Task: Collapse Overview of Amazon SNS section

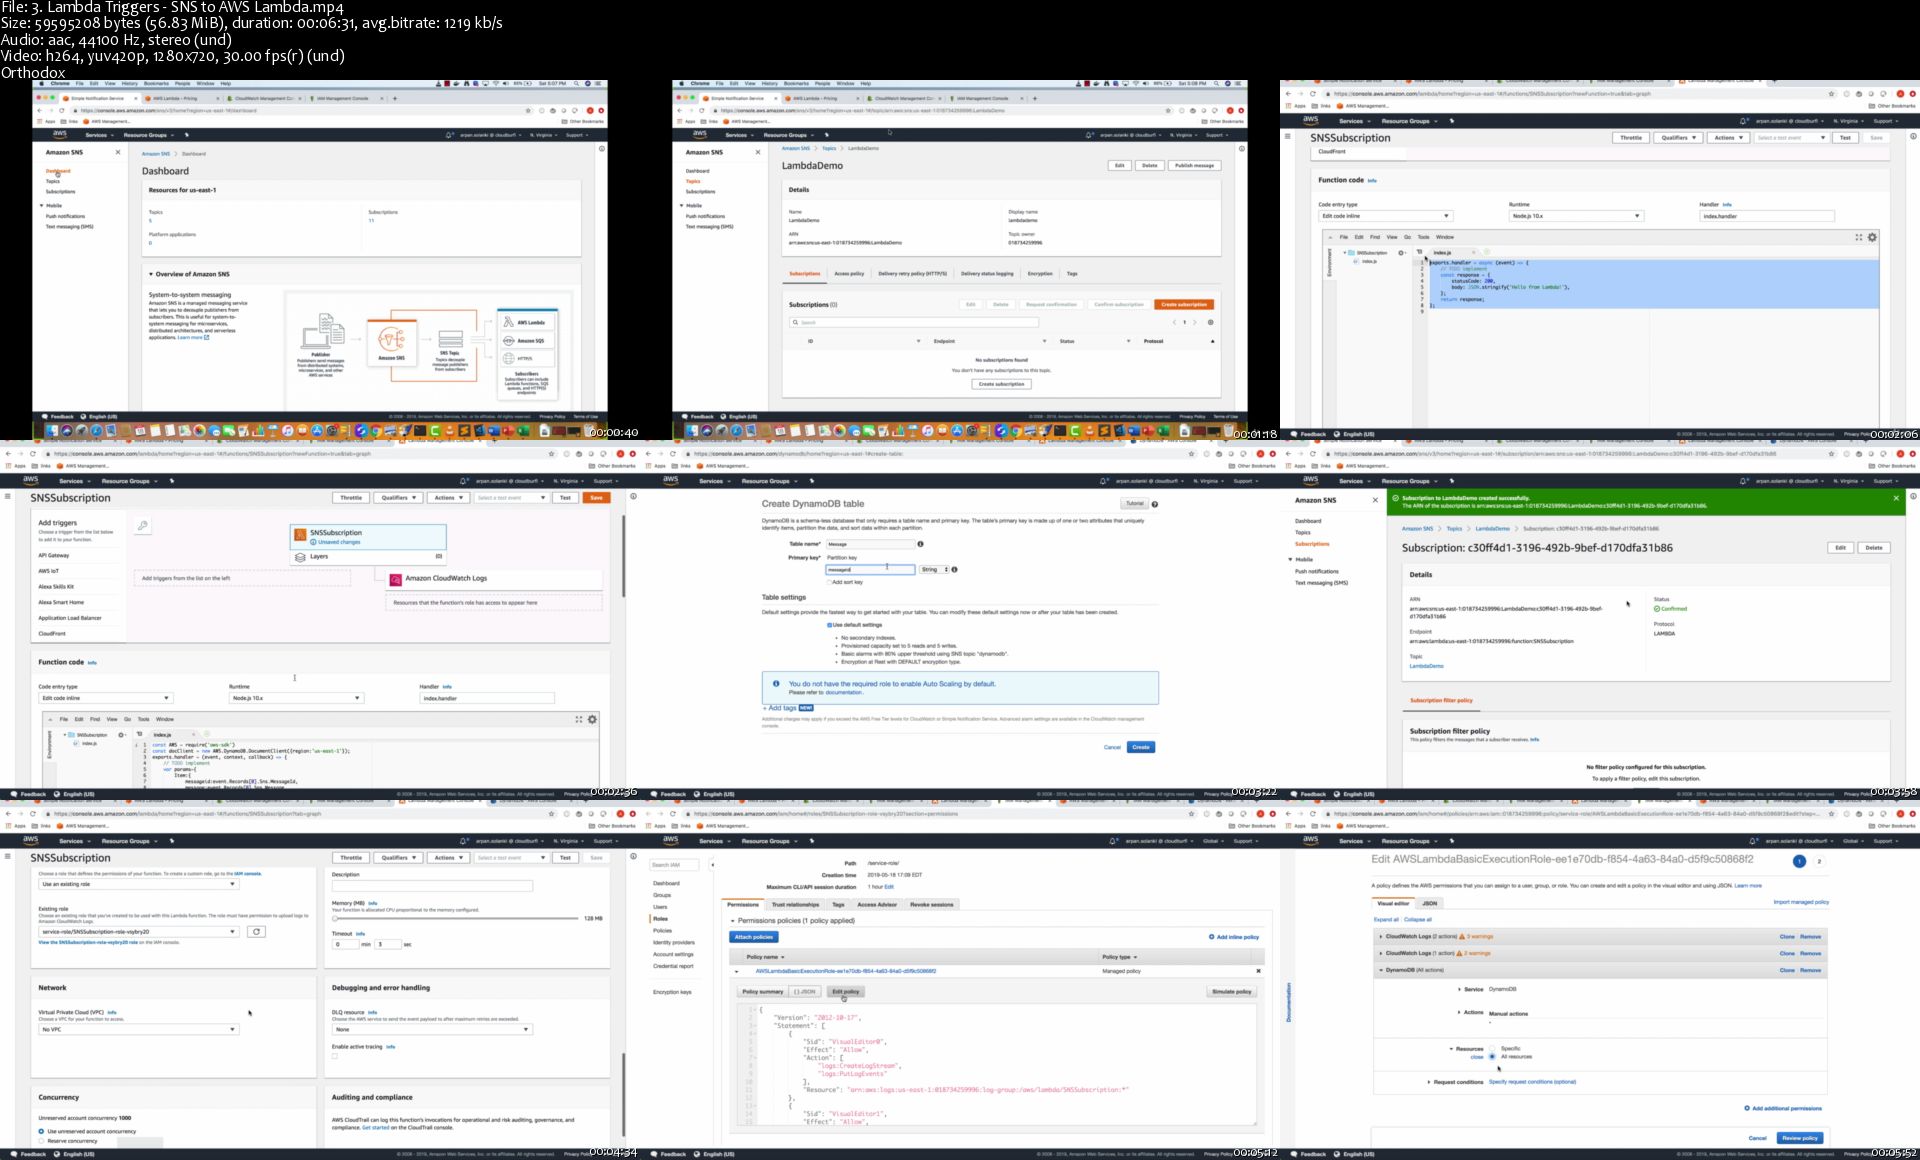Action: [151, 274]
